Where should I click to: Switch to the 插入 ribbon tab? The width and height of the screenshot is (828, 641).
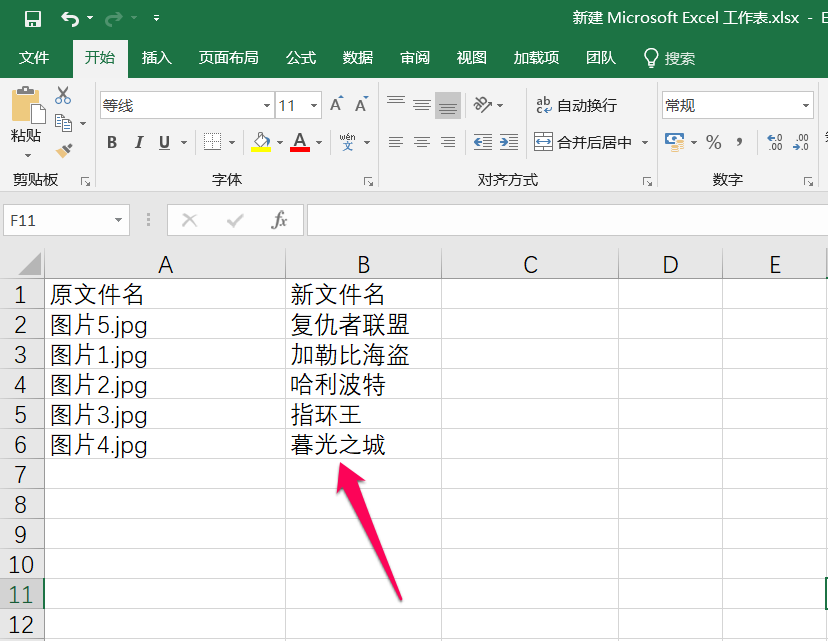pyautogui.click(x=157, y=58)
